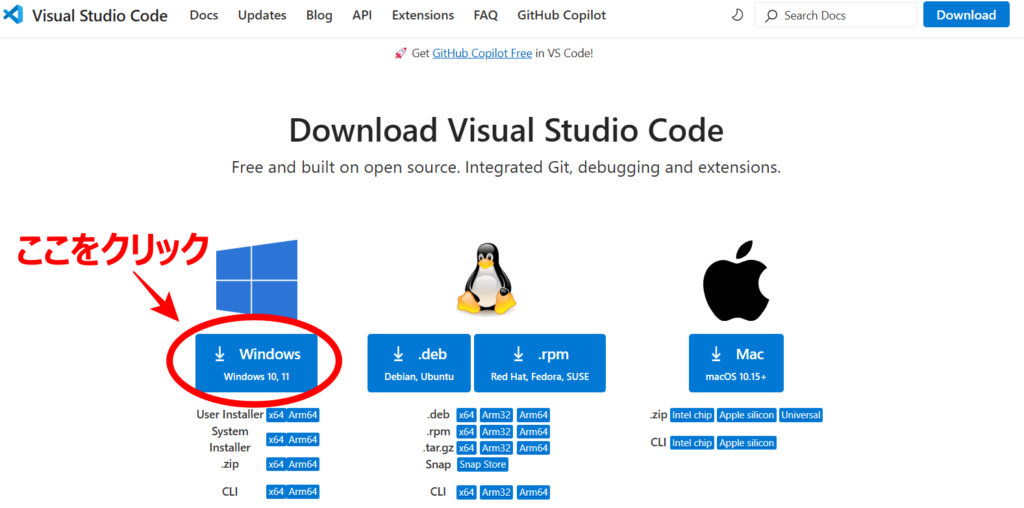The height and width of the screenshot is (508, 1024).
Task: Open the Docs menu item
Action: coord(204,15)
